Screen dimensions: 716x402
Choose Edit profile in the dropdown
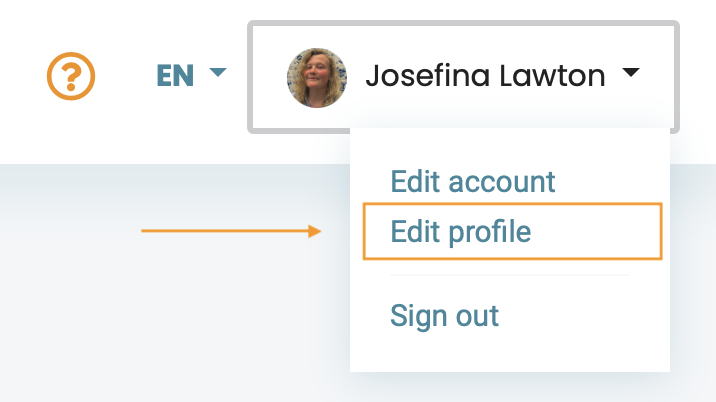click(461, 232)
